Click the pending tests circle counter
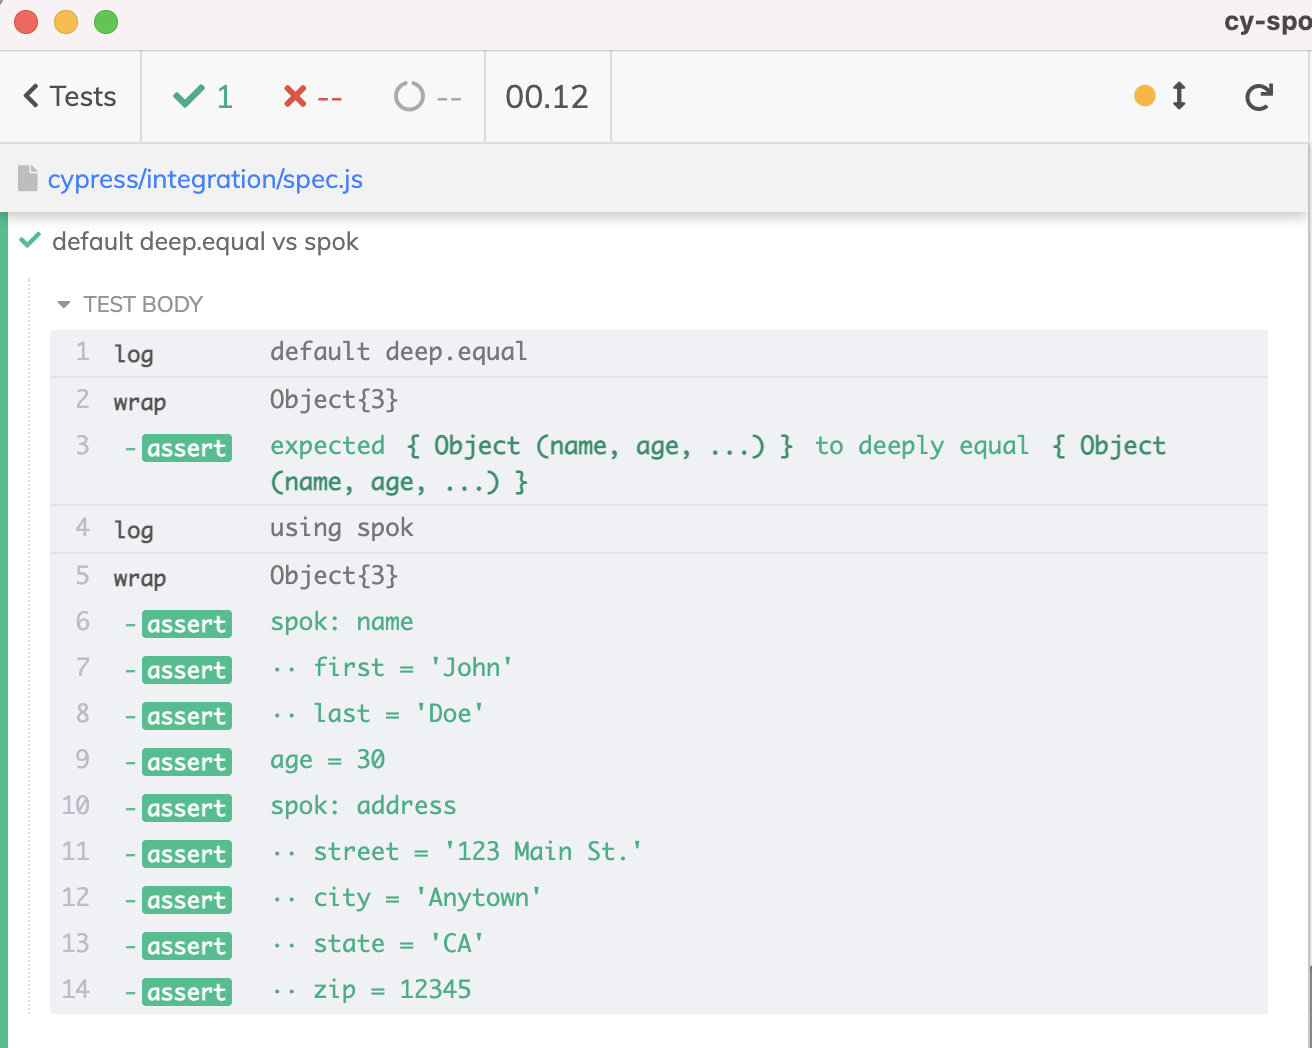Screen dimensions: 1312x1048 coord(428,97)
